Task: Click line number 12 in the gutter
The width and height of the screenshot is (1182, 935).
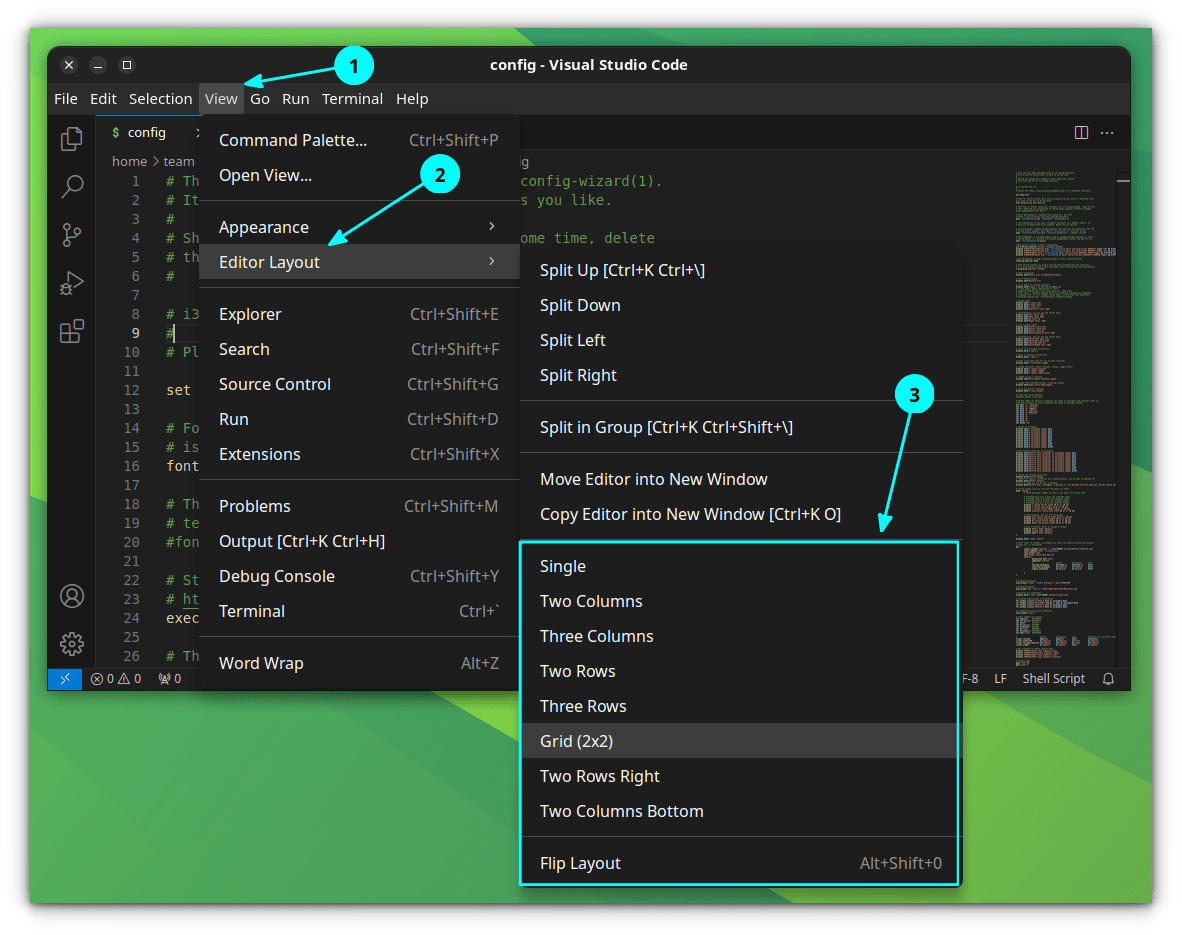Action: 132,390
